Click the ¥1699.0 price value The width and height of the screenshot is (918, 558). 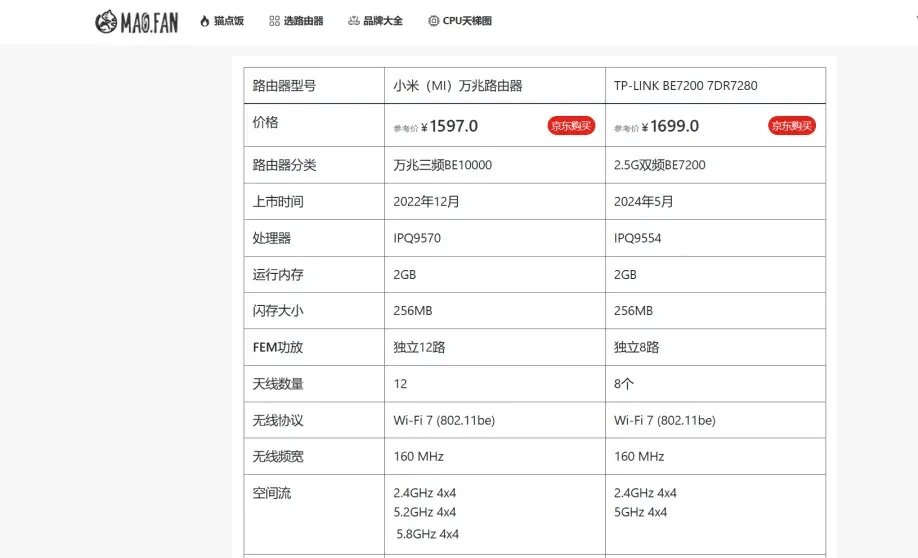pos(670,126)
